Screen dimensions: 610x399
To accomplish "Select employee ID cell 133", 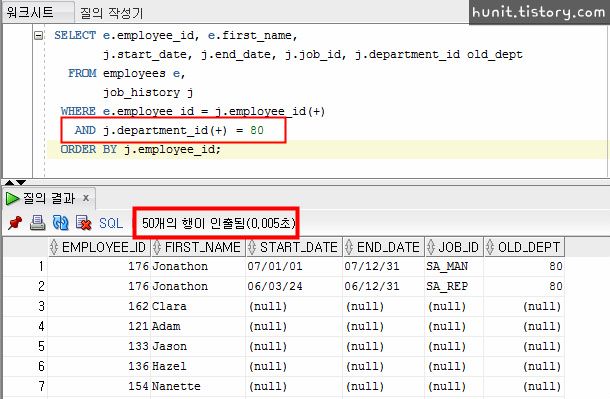I will pos(99,346).
